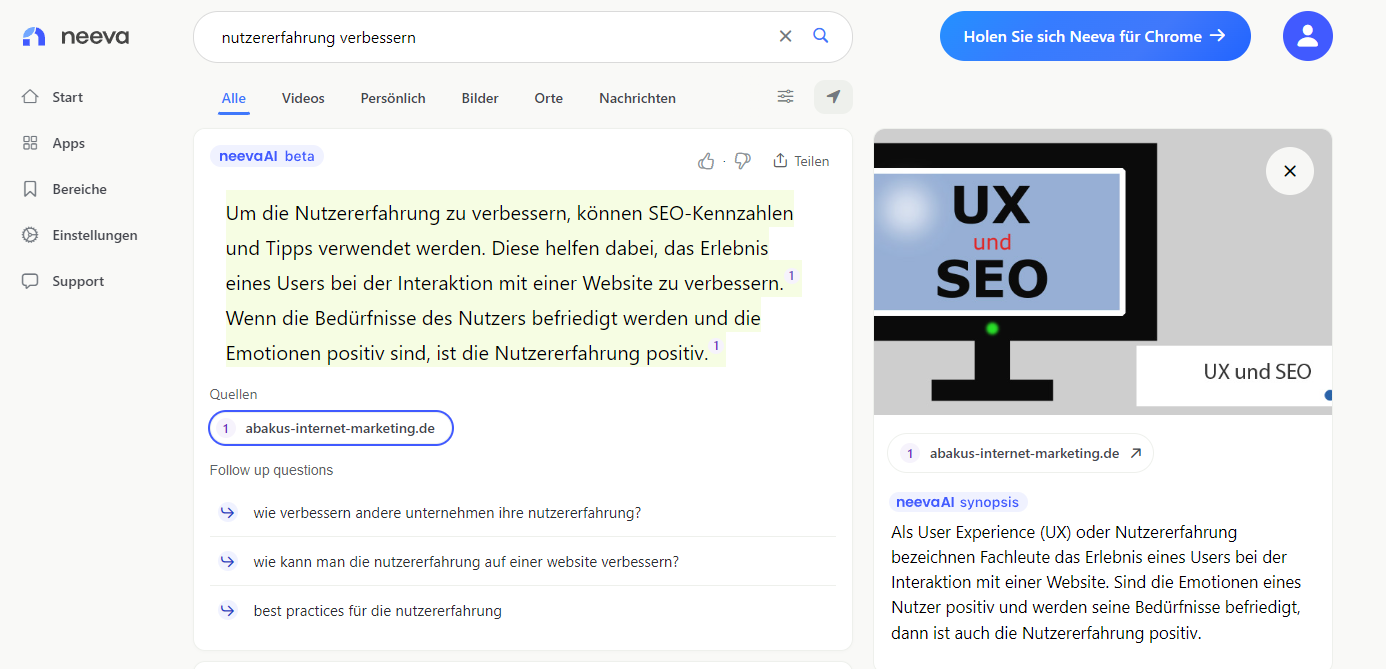Screen dimensions: 1386x669
Task: Click the 'Quellen' heading
Action: [x=234, y=394]
